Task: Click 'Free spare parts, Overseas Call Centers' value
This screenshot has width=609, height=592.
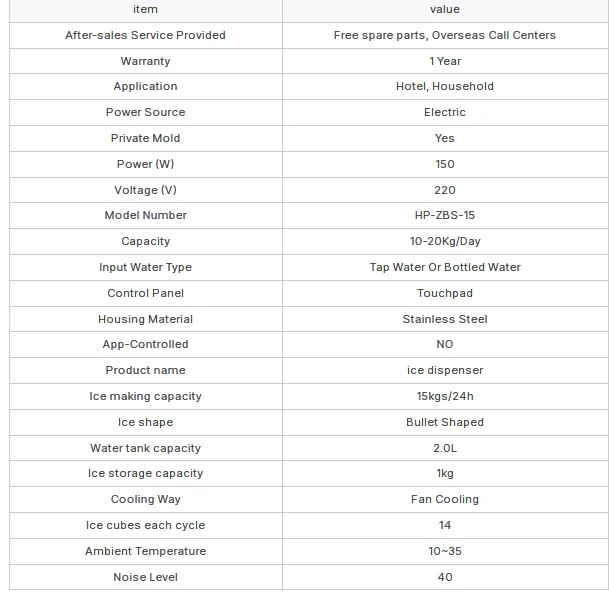Action: pyautogui.click(x=445, y=35)
